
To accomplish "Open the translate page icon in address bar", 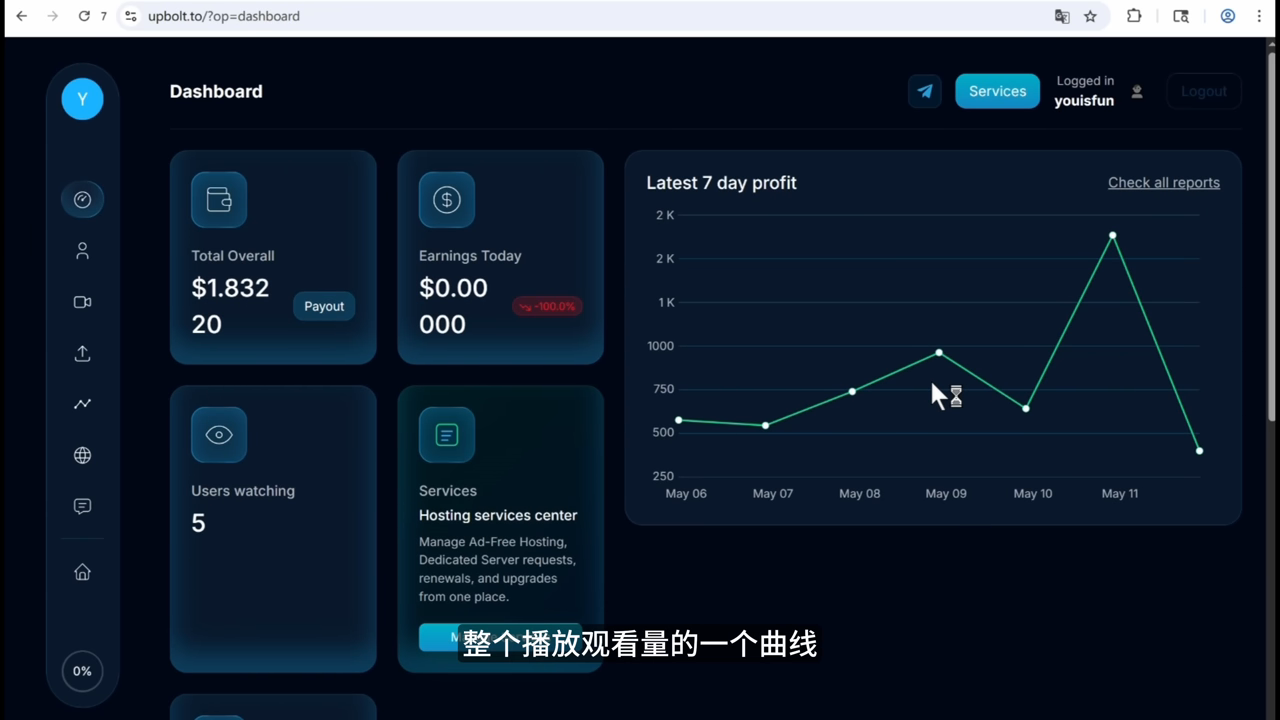I will coord(1062,16).
